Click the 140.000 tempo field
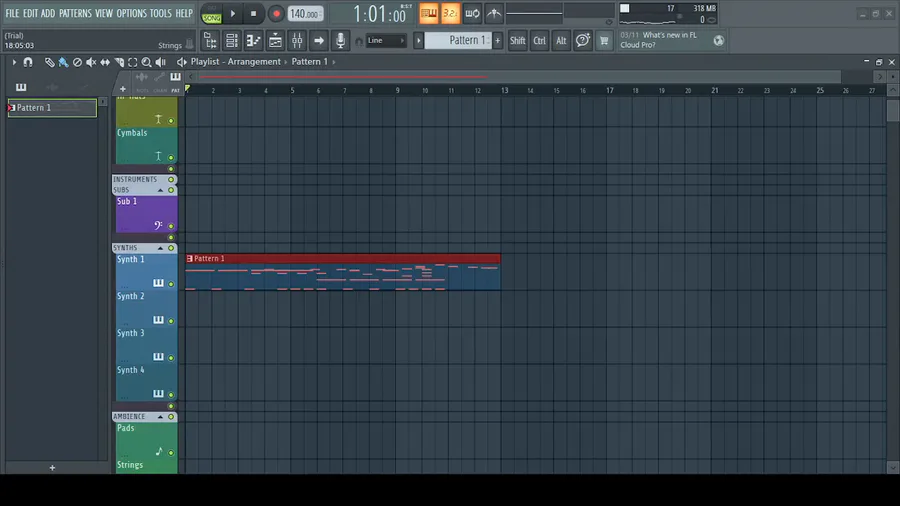900x506 pixels. [305, 14]
